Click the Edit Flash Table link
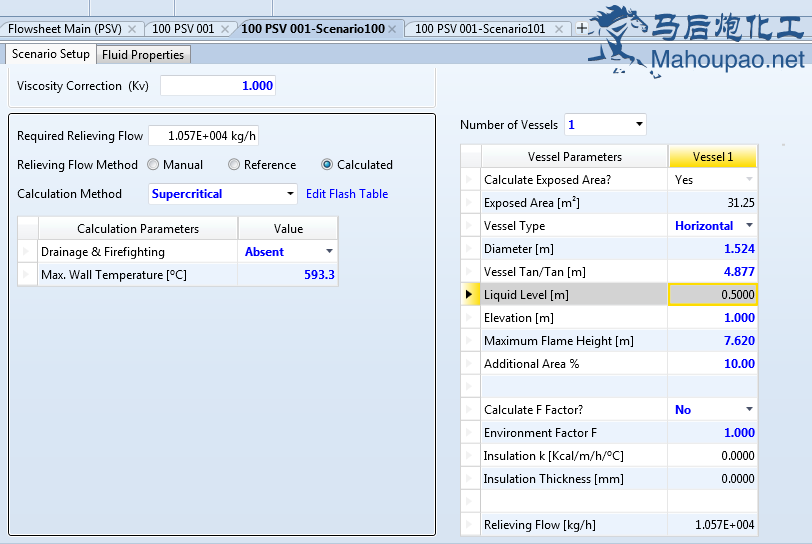The width and height of the screenshot is (812, 544). [x=347, y=194]
